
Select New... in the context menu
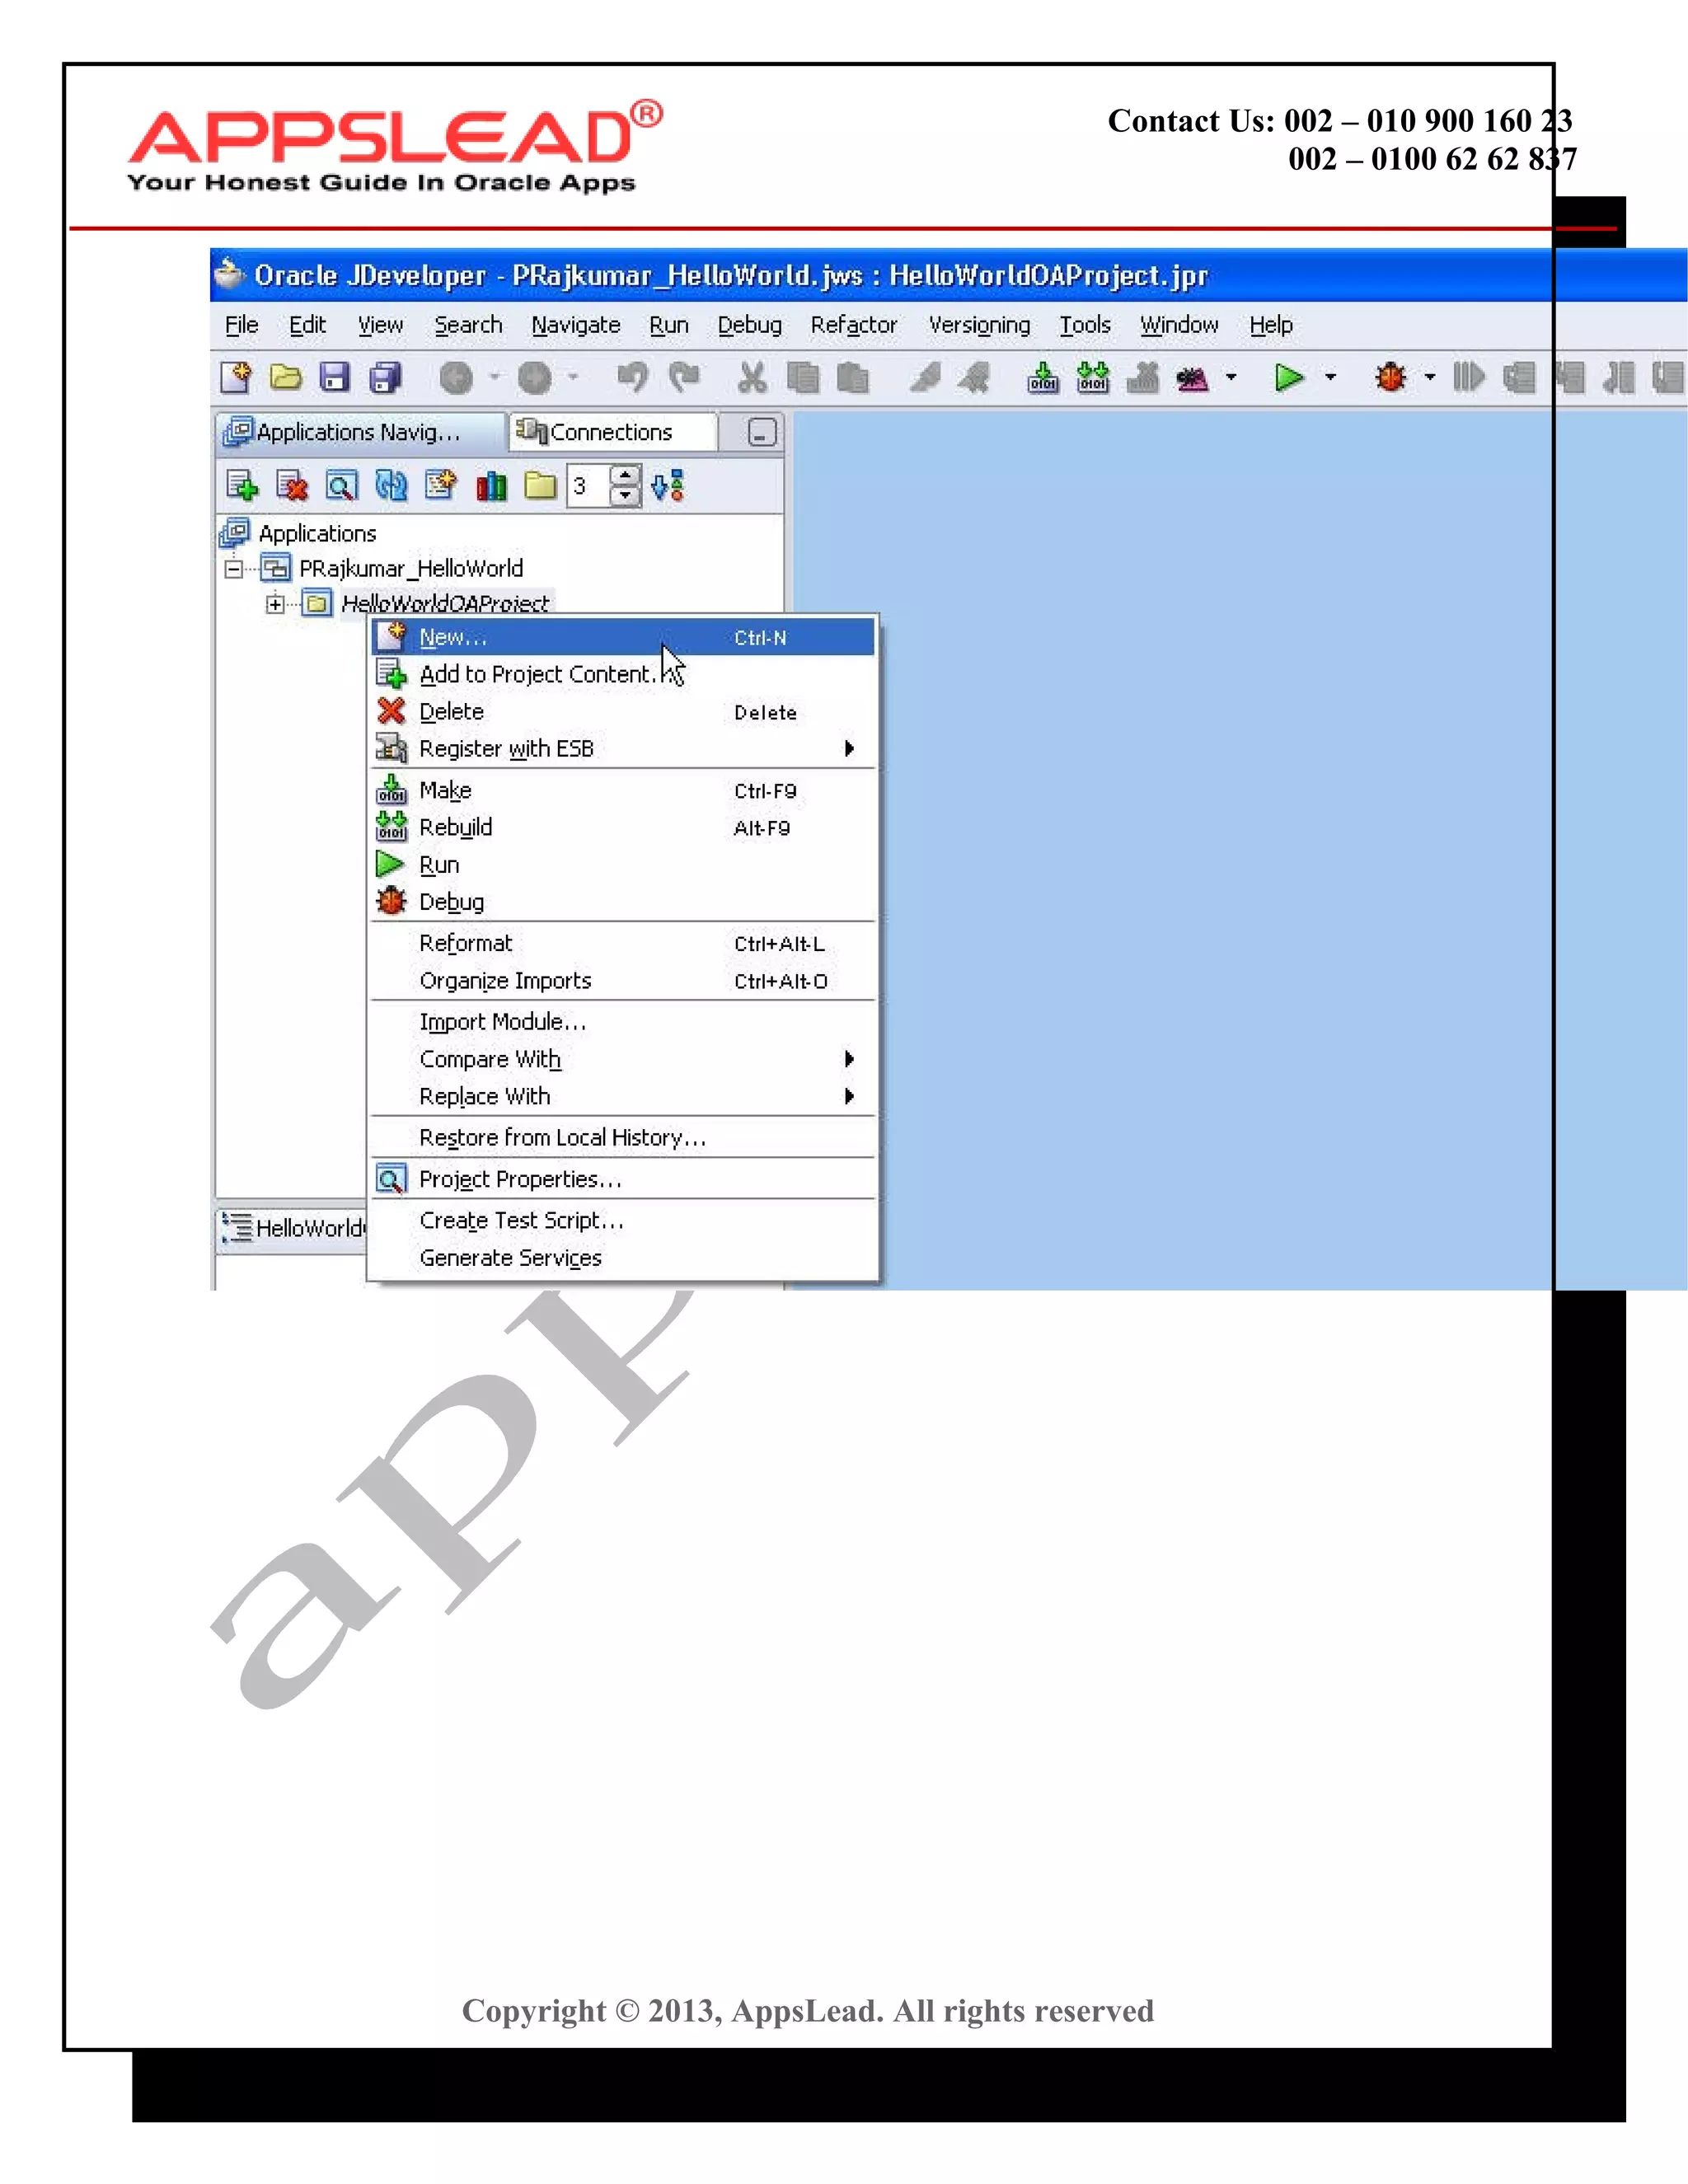point(453,638)
